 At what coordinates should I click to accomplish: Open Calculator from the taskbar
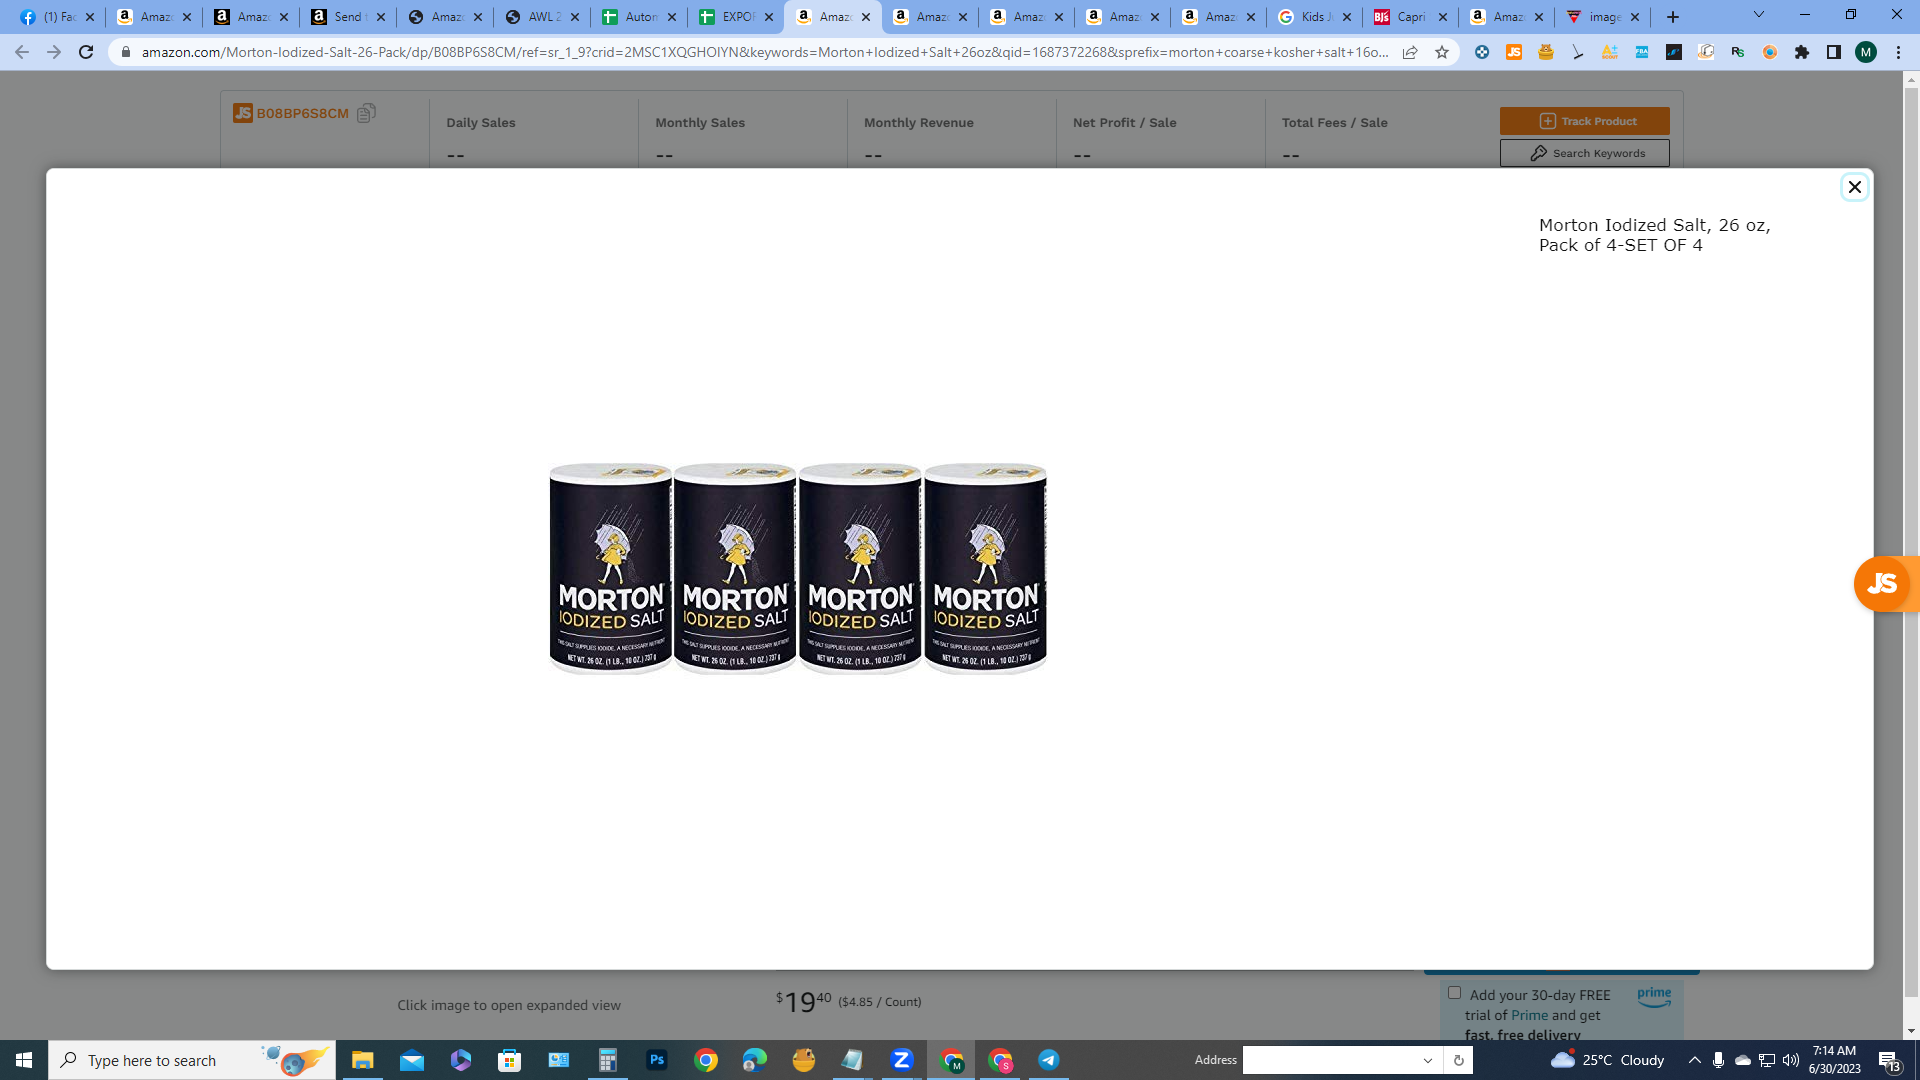pyautogui.click(x=607, y=1060)
